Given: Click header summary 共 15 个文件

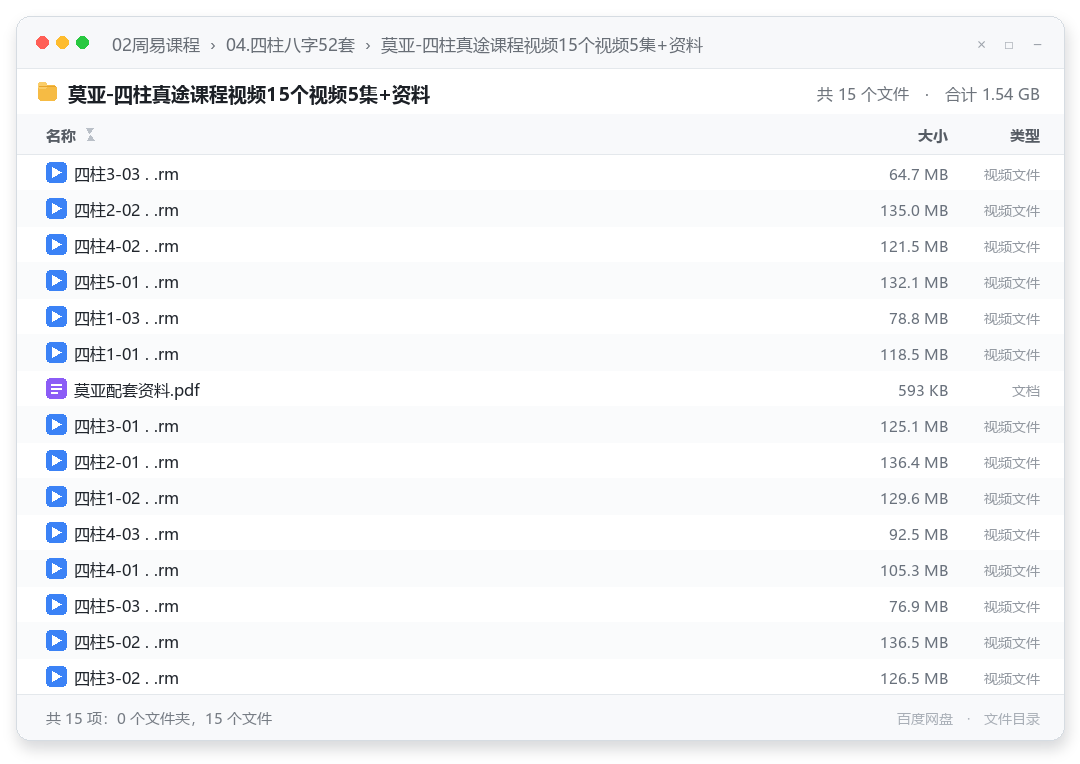Looking at the screenshot, I should click(863, 94).
